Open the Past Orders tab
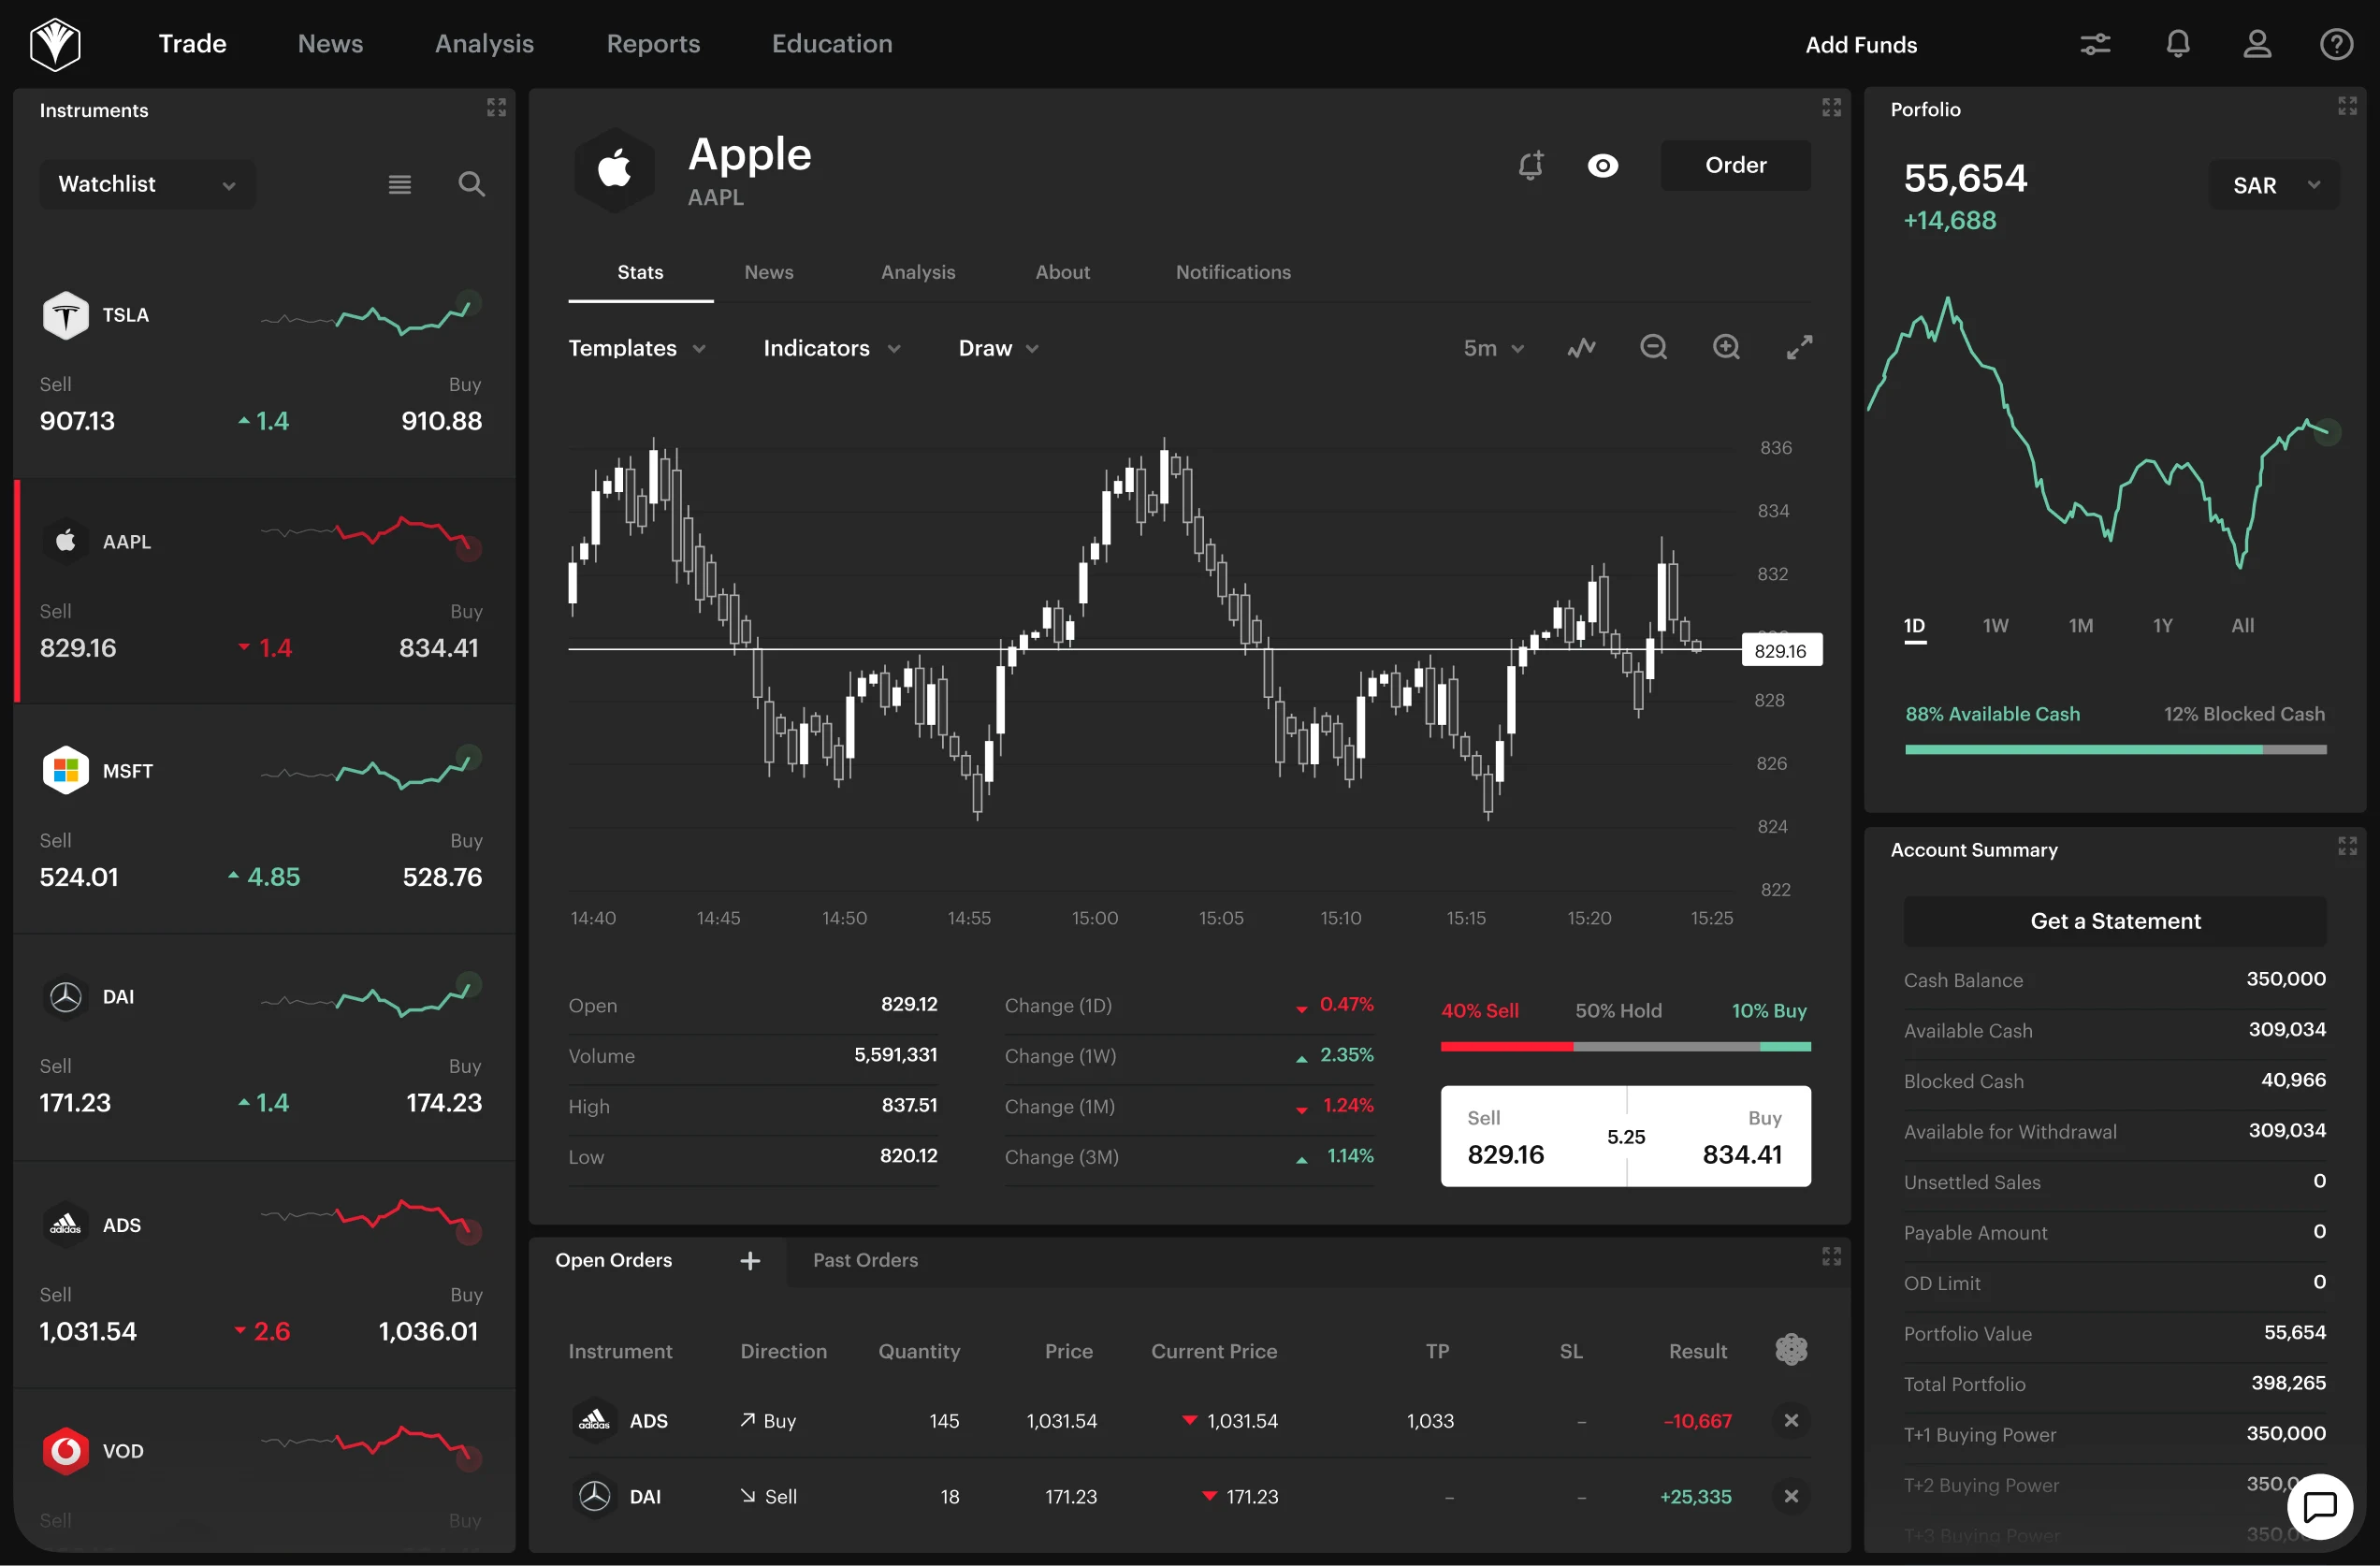This screenshot has width=2380, height=1566. pos(865,1260)
